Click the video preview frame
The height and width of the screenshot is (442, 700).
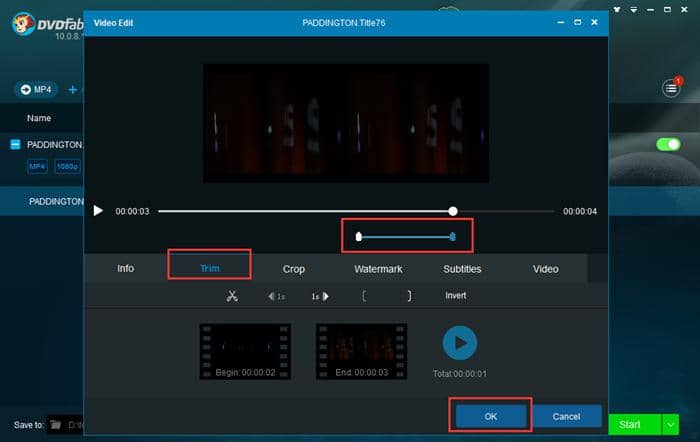click(346, 123)
